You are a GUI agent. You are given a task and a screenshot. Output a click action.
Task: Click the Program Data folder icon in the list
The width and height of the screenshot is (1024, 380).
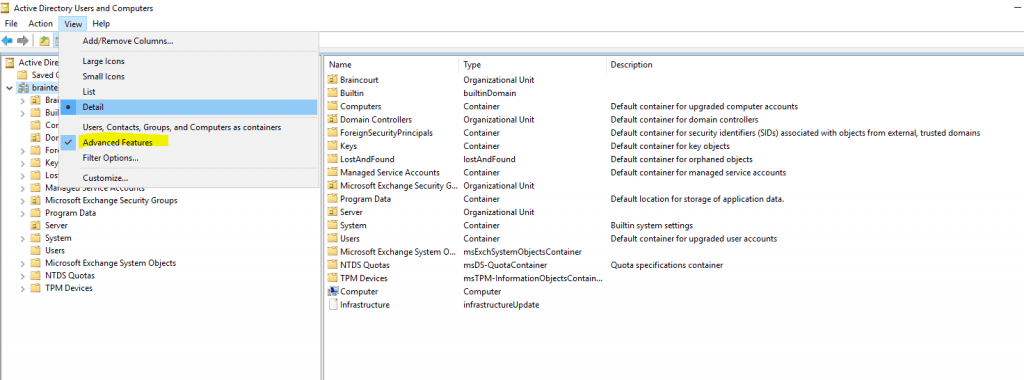(x=332, y=198)
